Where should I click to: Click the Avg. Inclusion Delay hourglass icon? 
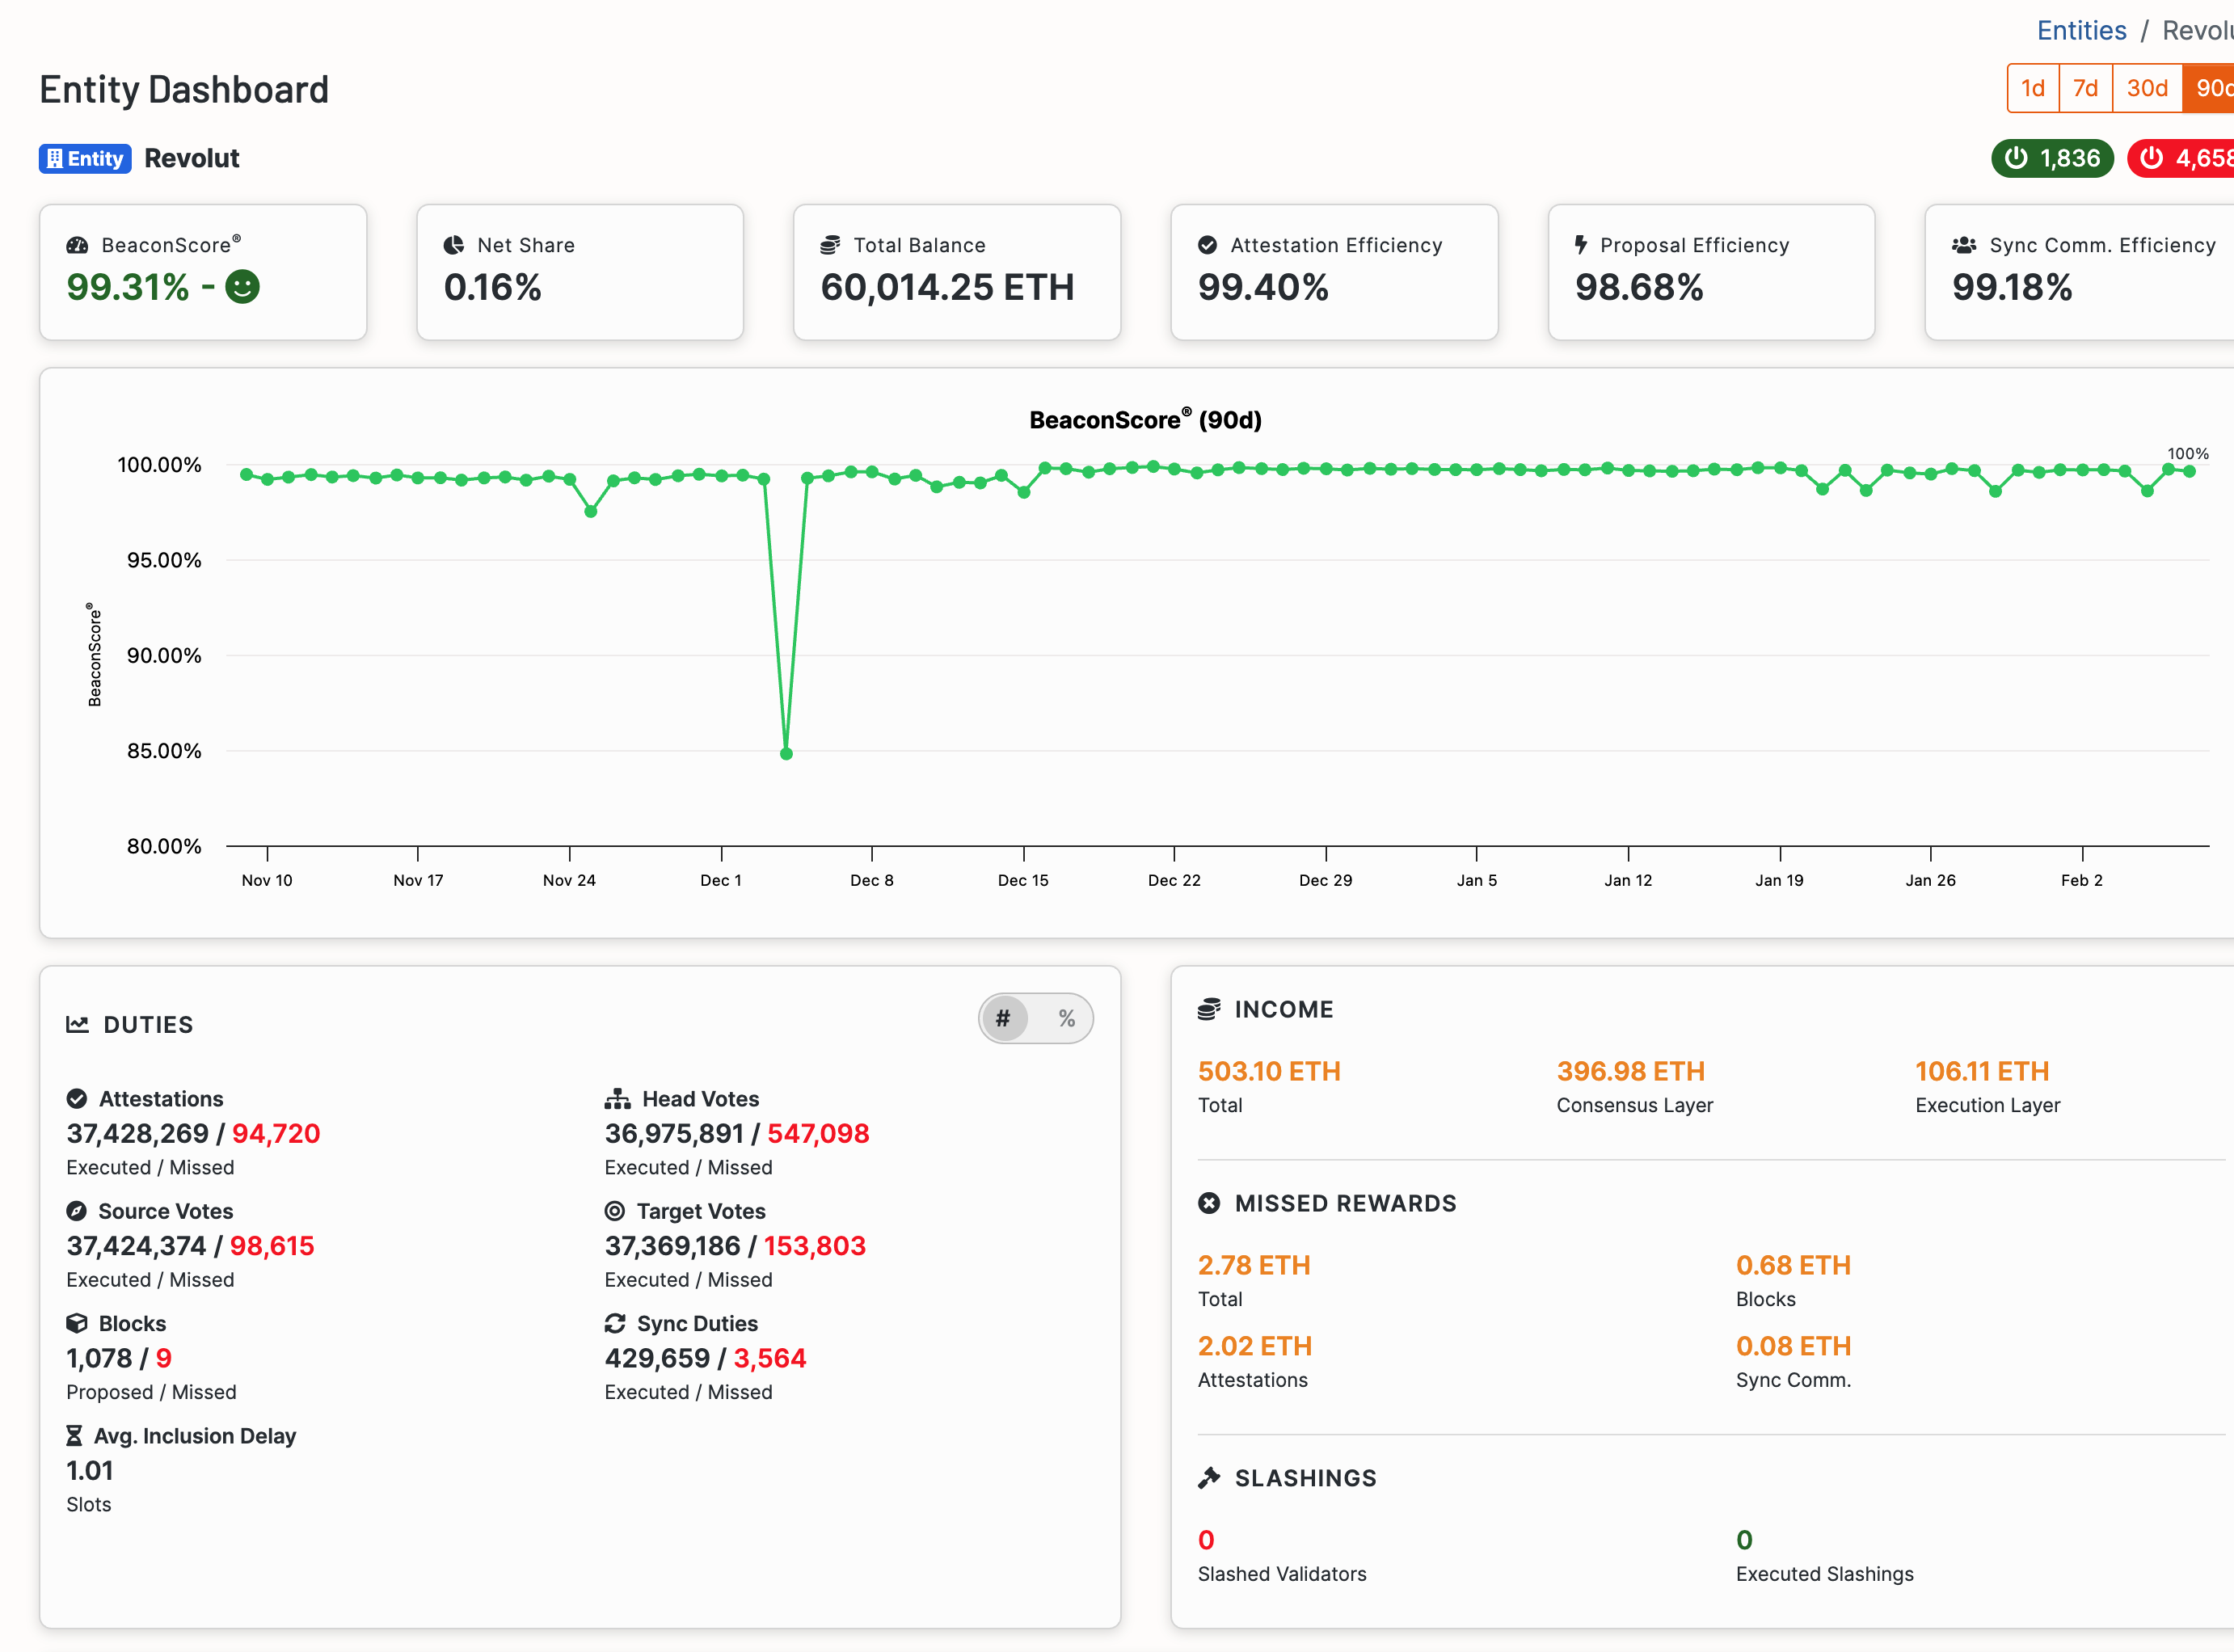(74, 1436)
